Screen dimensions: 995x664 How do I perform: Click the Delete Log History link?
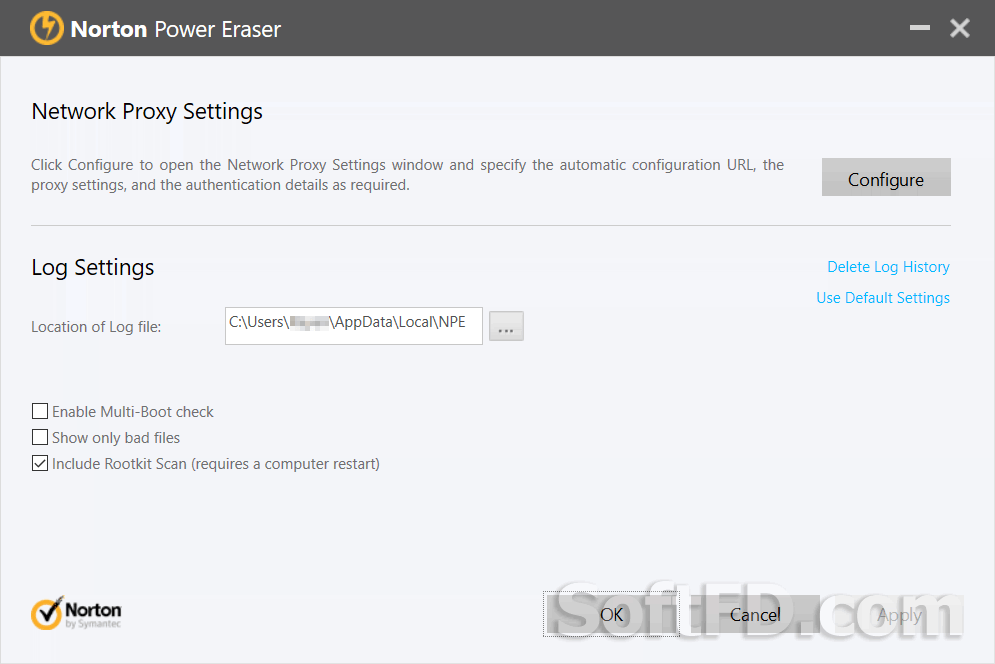click(x=888, y=267)
